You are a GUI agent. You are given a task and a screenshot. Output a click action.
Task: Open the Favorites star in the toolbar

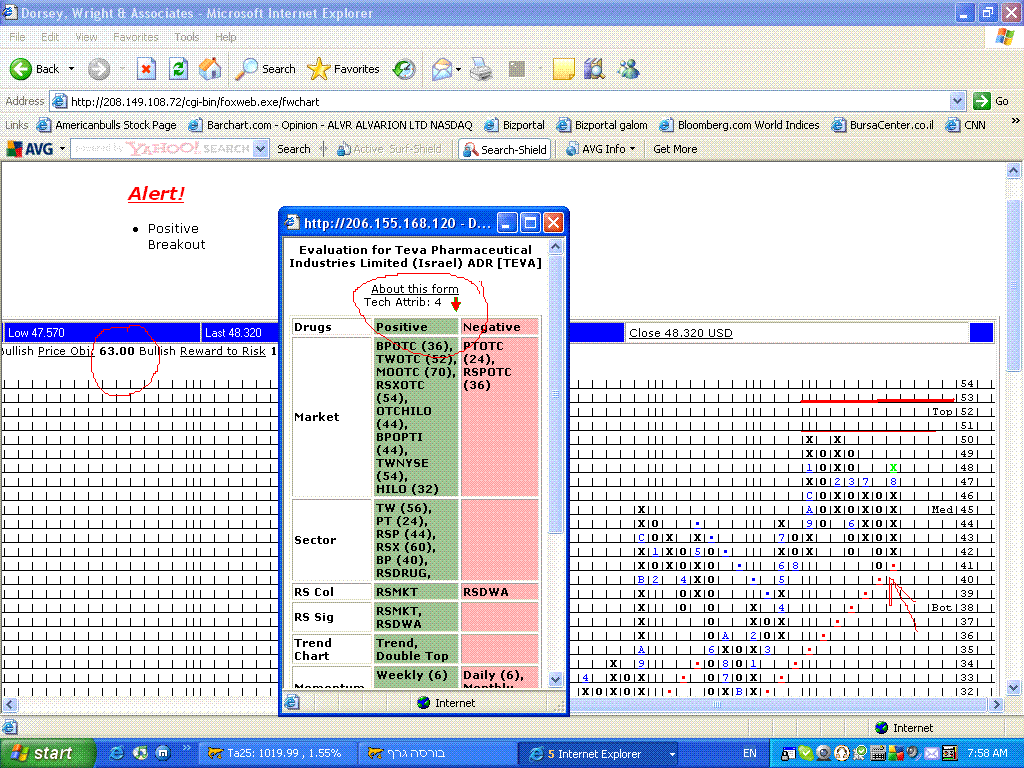(x=343, y=69)
